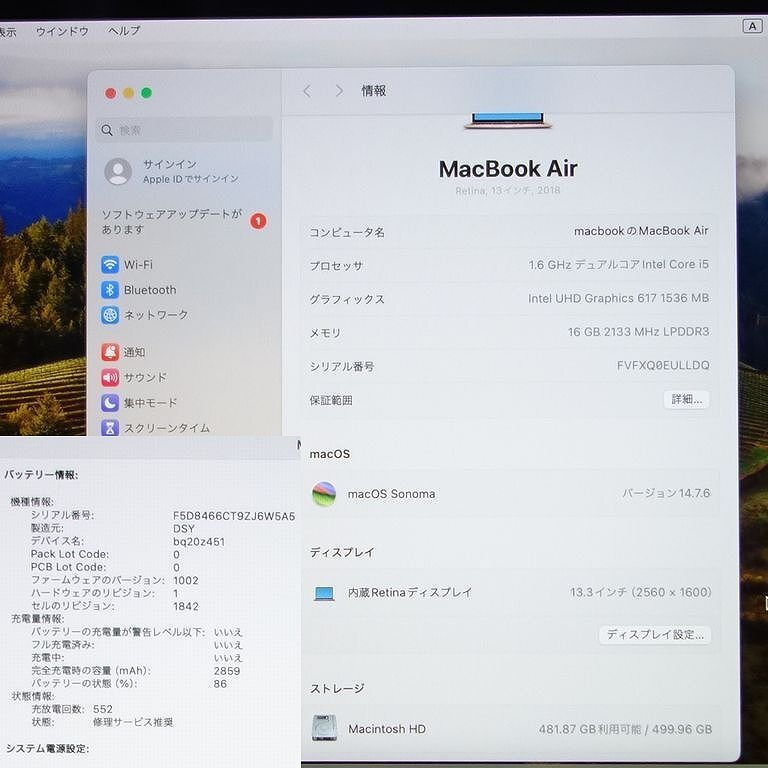Click ストレージ section heading
The height and width of the screenshot is (768, 768).
(x=337, y=689)
